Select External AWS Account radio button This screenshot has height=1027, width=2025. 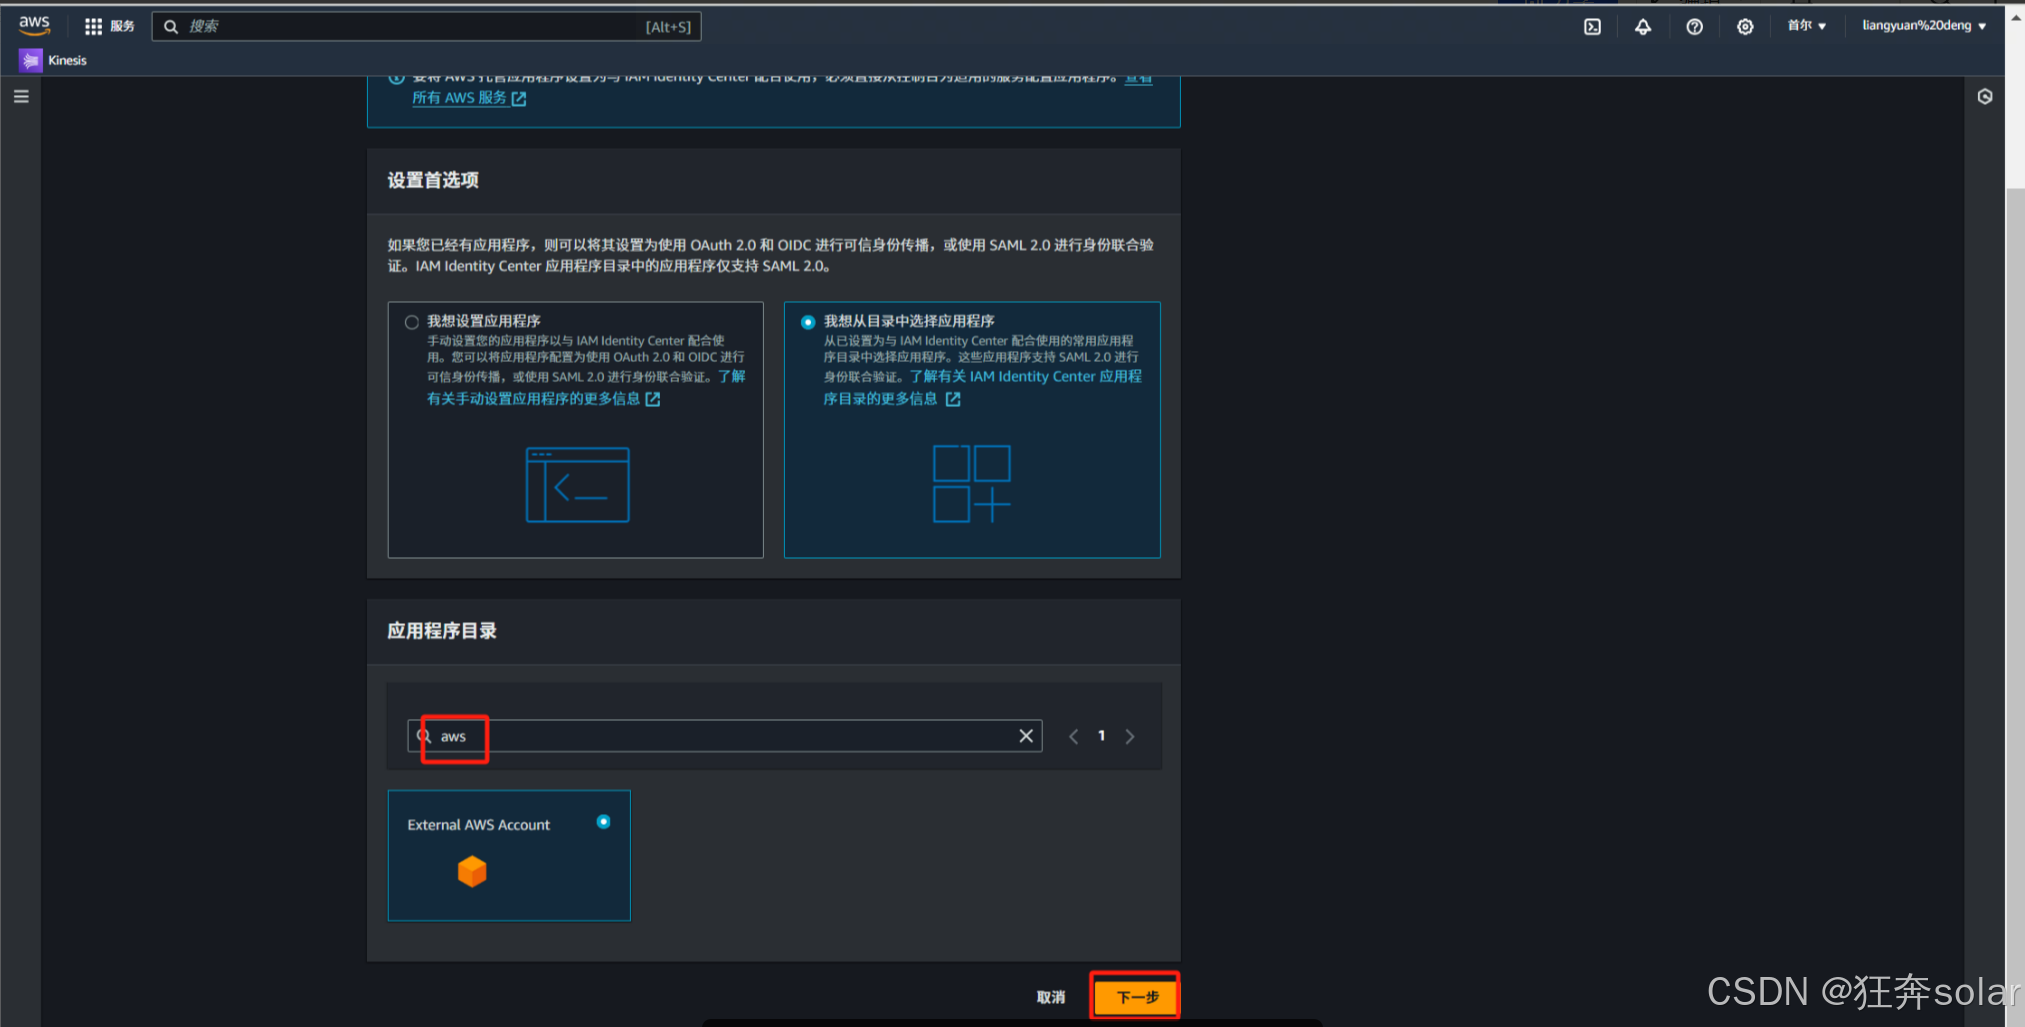(603, 822)
